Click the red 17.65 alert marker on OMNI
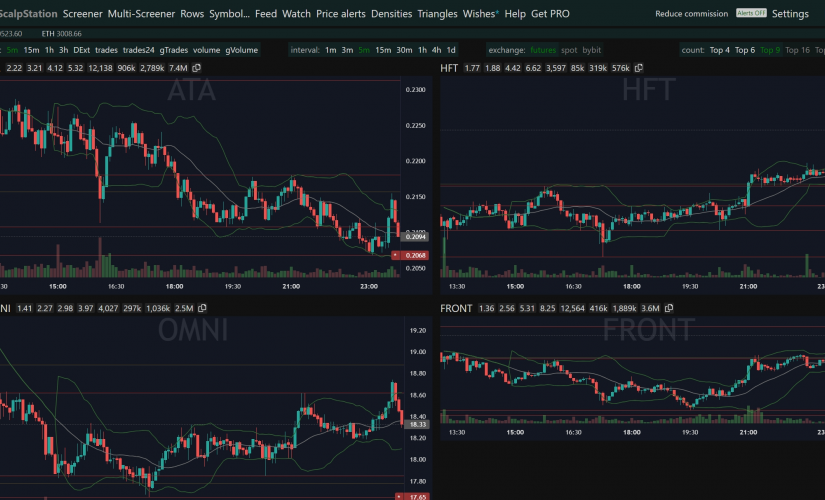The width and height of the screenshot is (825, 500). [x=412, y=496]
